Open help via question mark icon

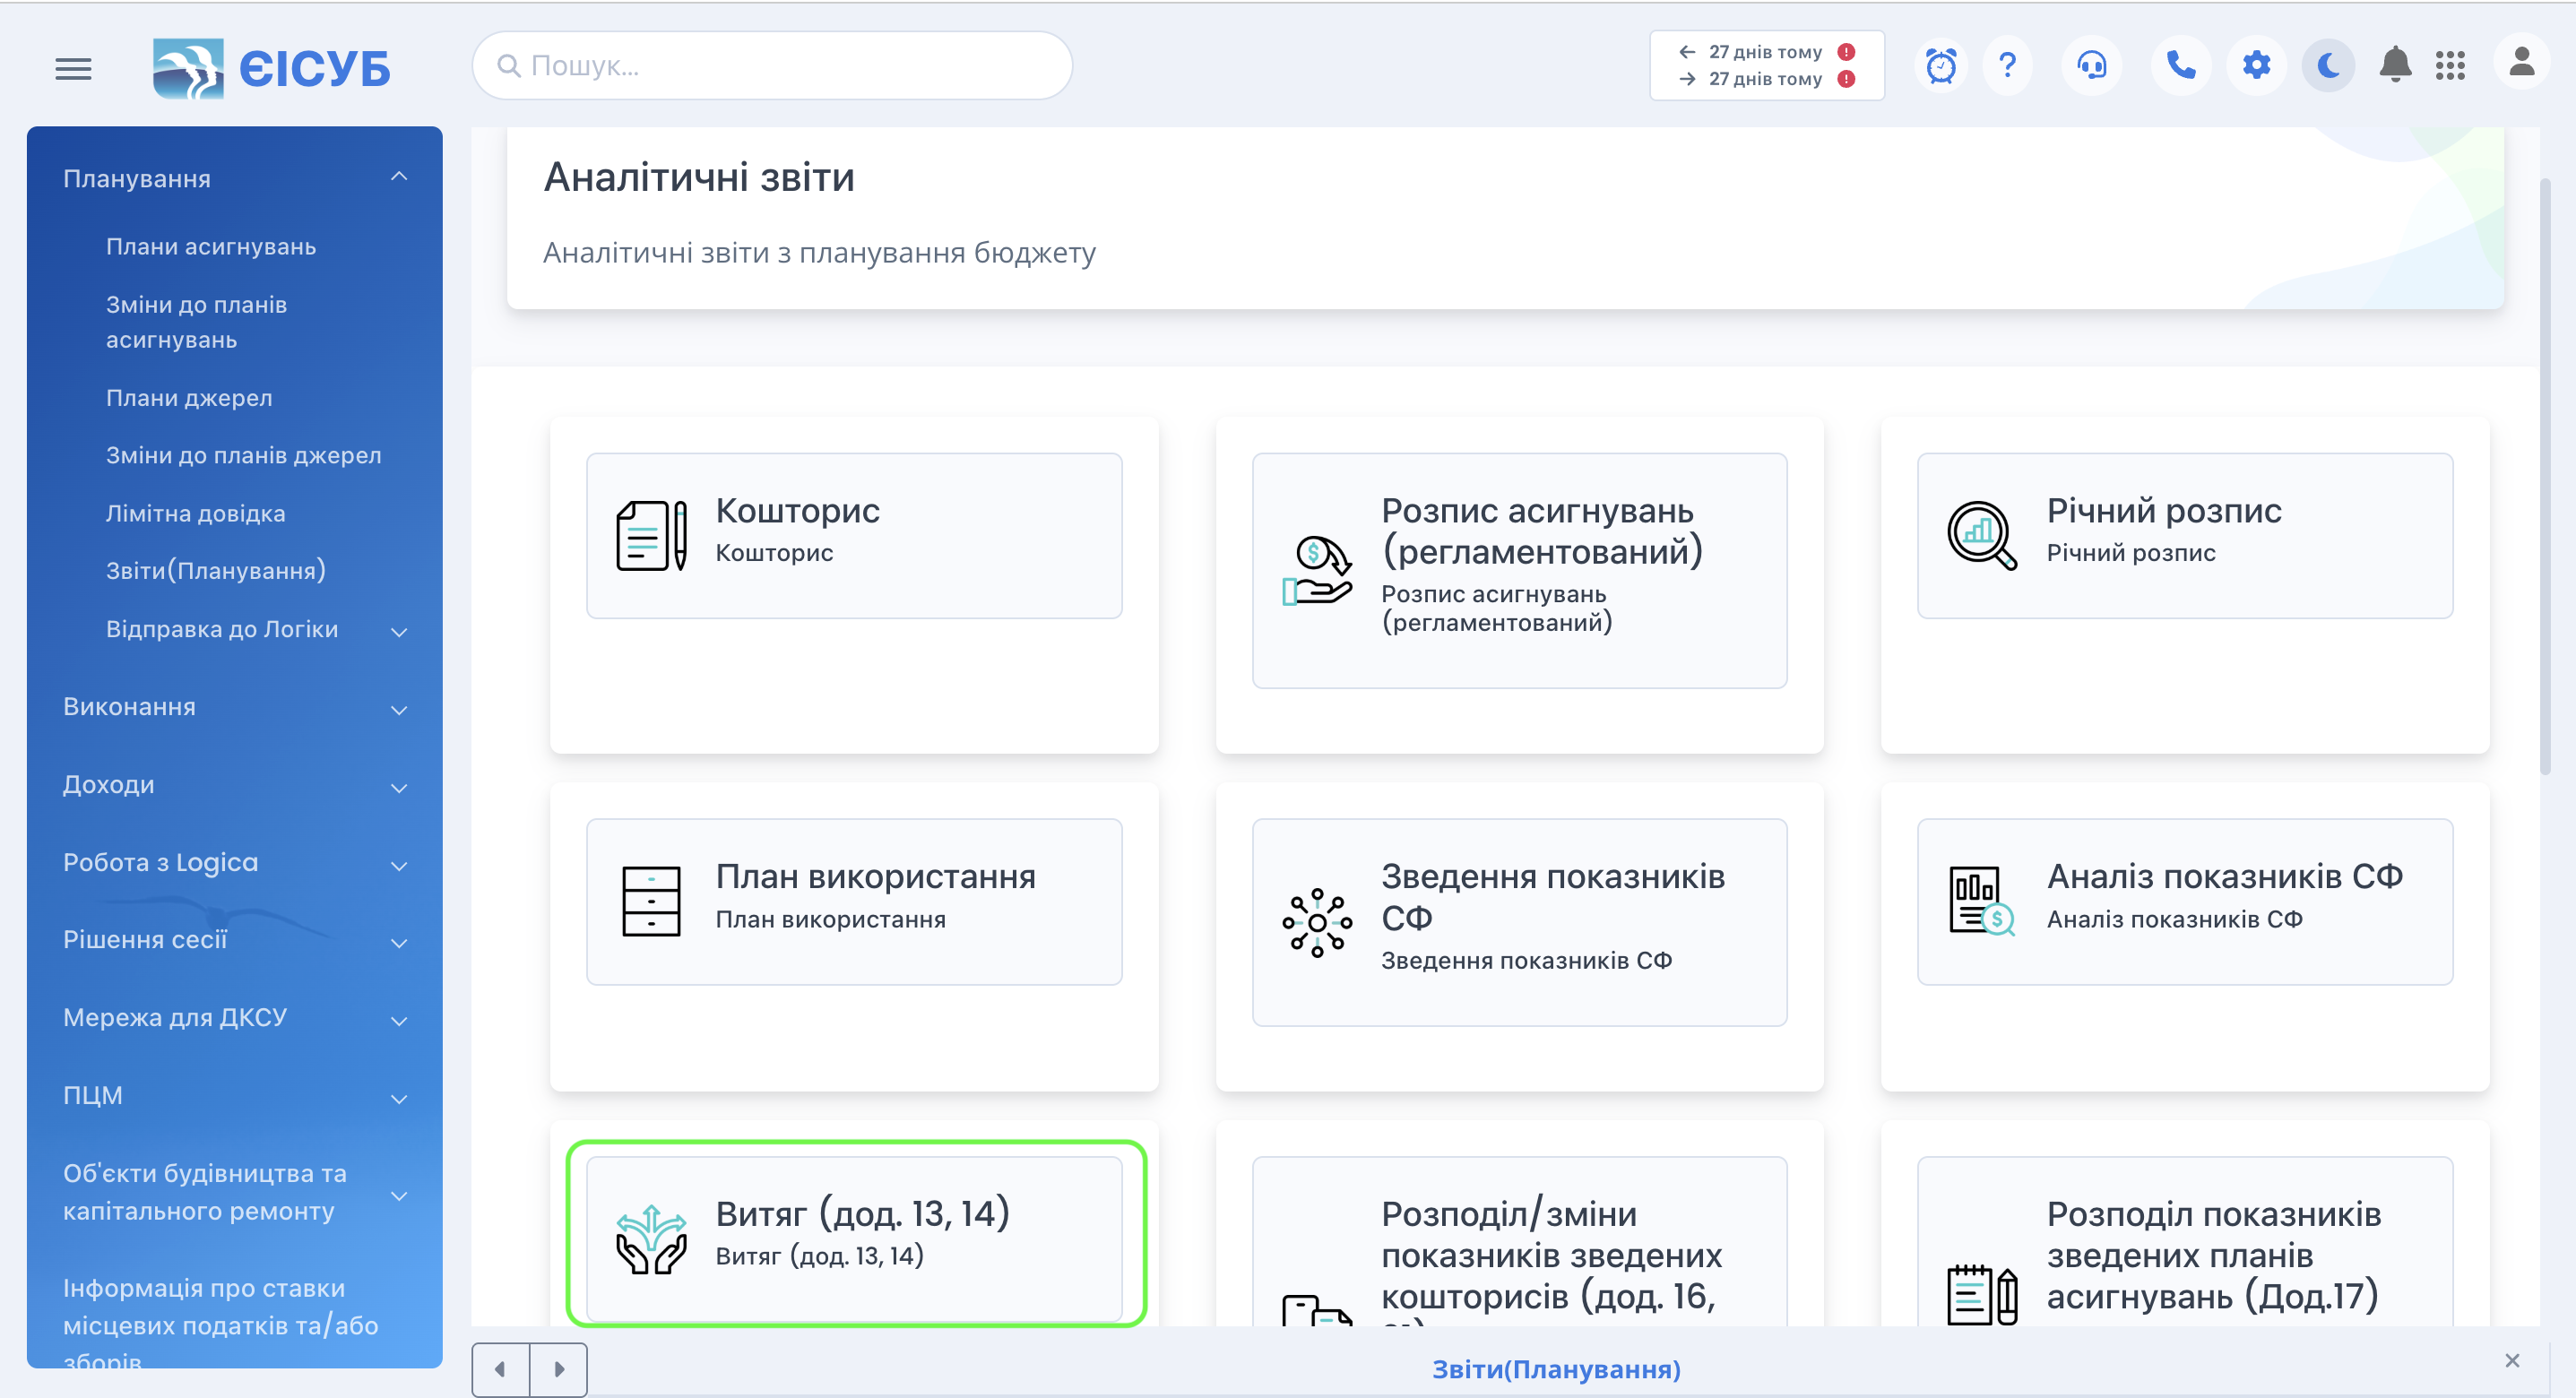[2007, 66]
